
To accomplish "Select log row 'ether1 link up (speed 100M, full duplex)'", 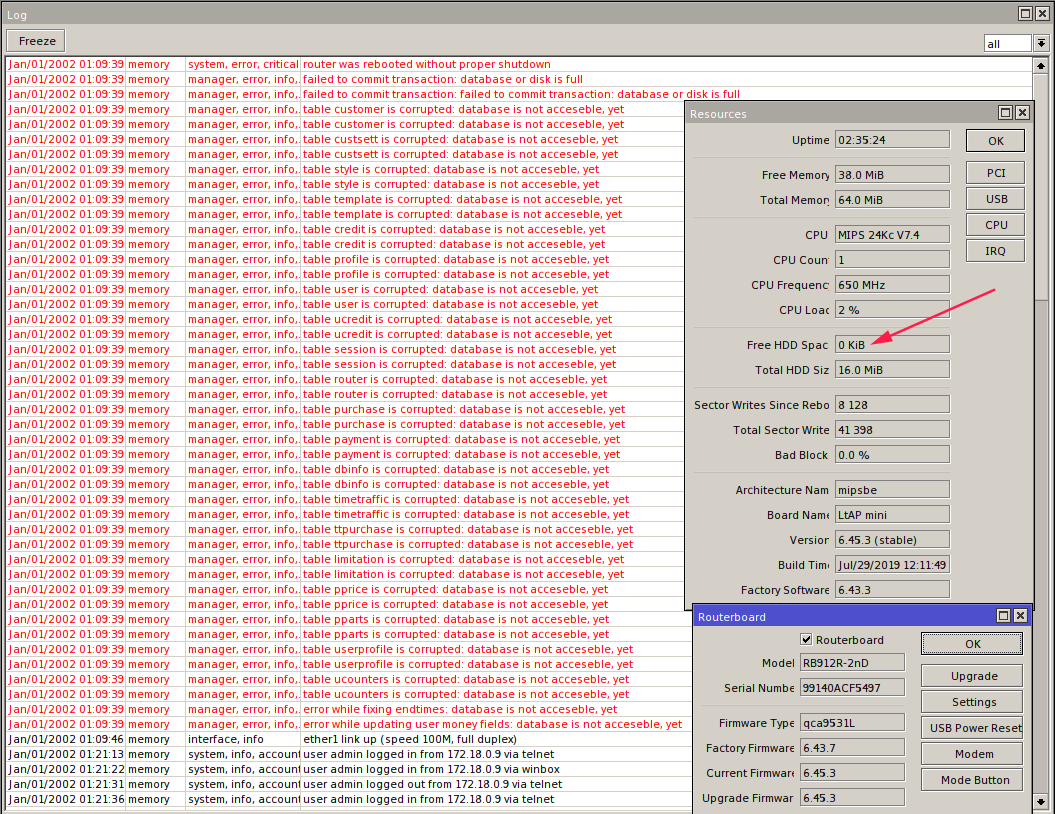I will pos(349,739).
